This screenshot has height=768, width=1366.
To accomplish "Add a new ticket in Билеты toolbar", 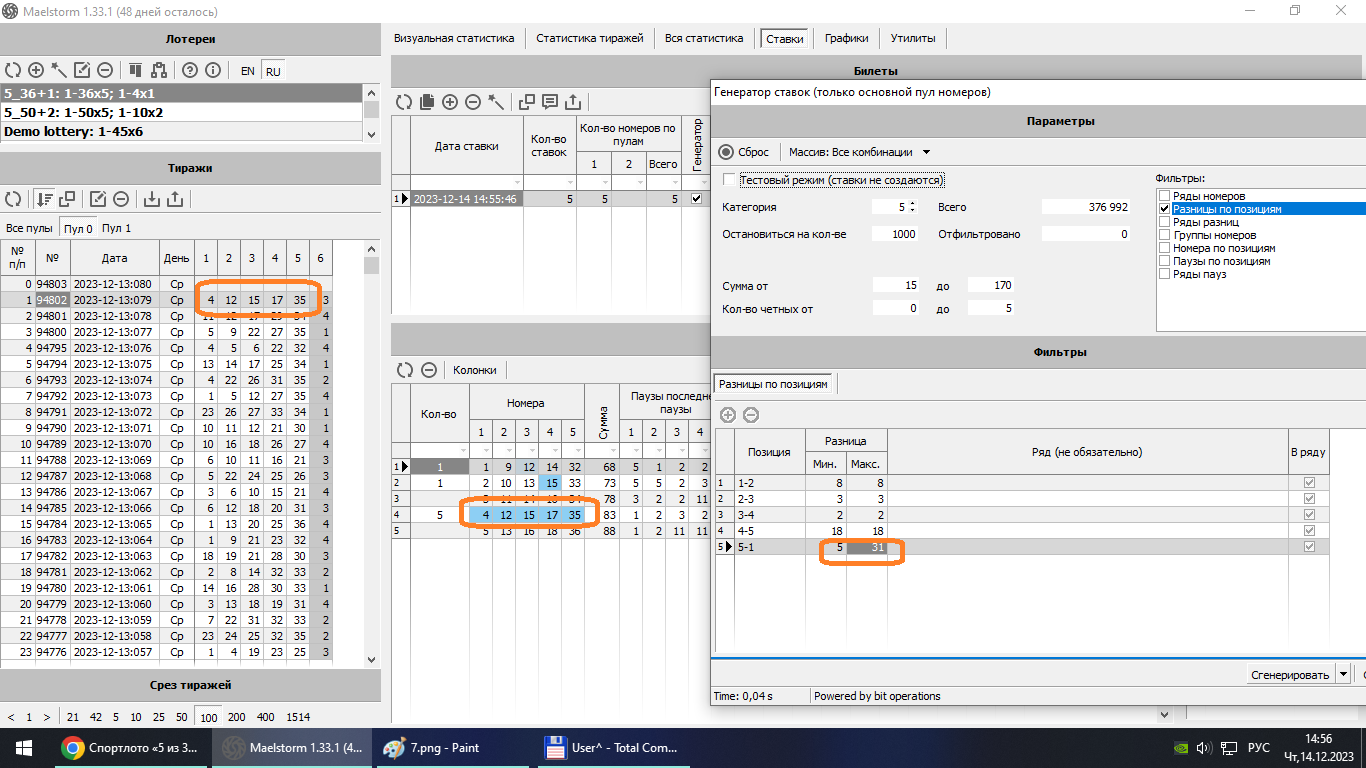I will (x=450, y=101).
